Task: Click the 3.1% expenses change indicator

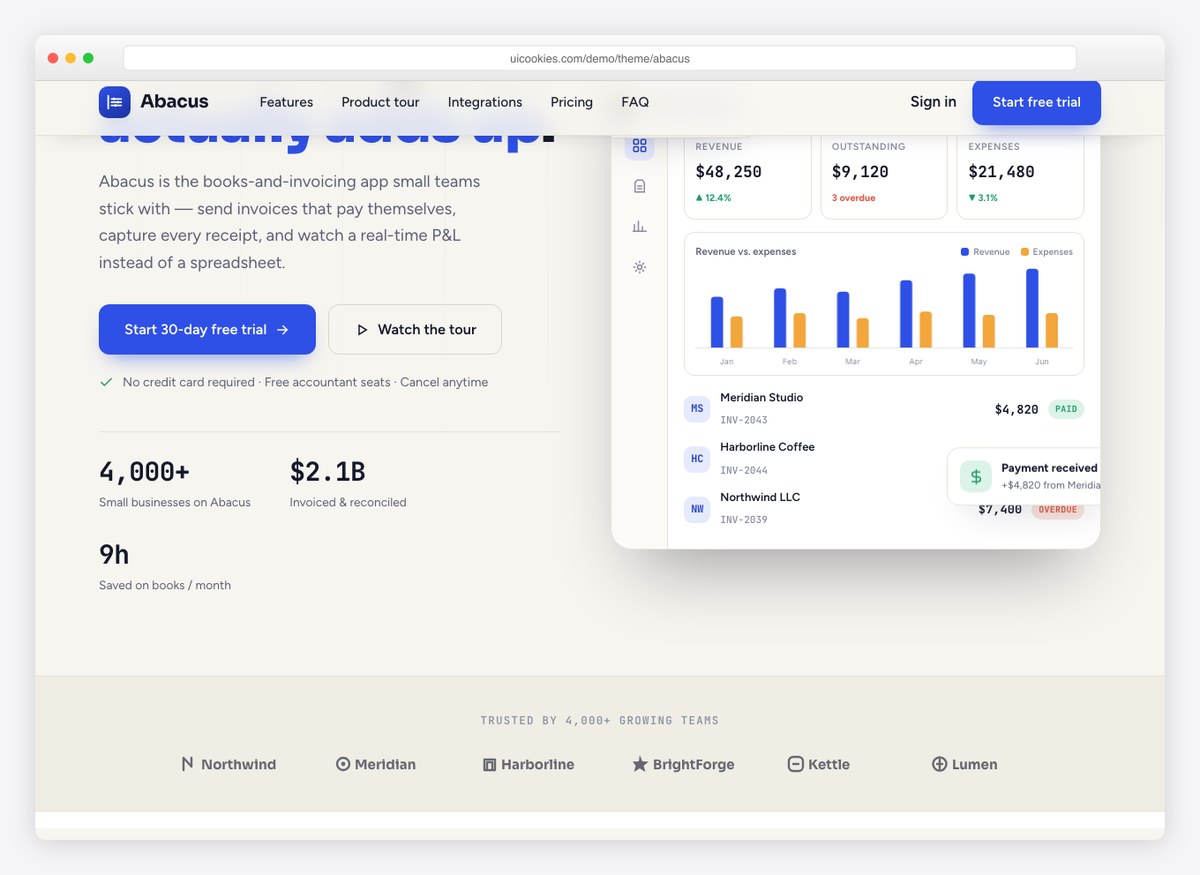Action: (983, 198)
